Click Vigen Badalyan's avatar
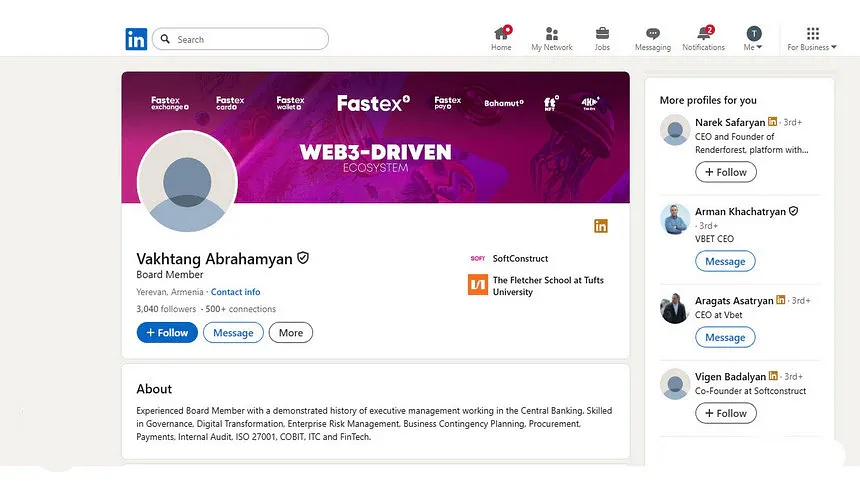Viewport: 860px width, 484px height. click(x=675, y=384)
